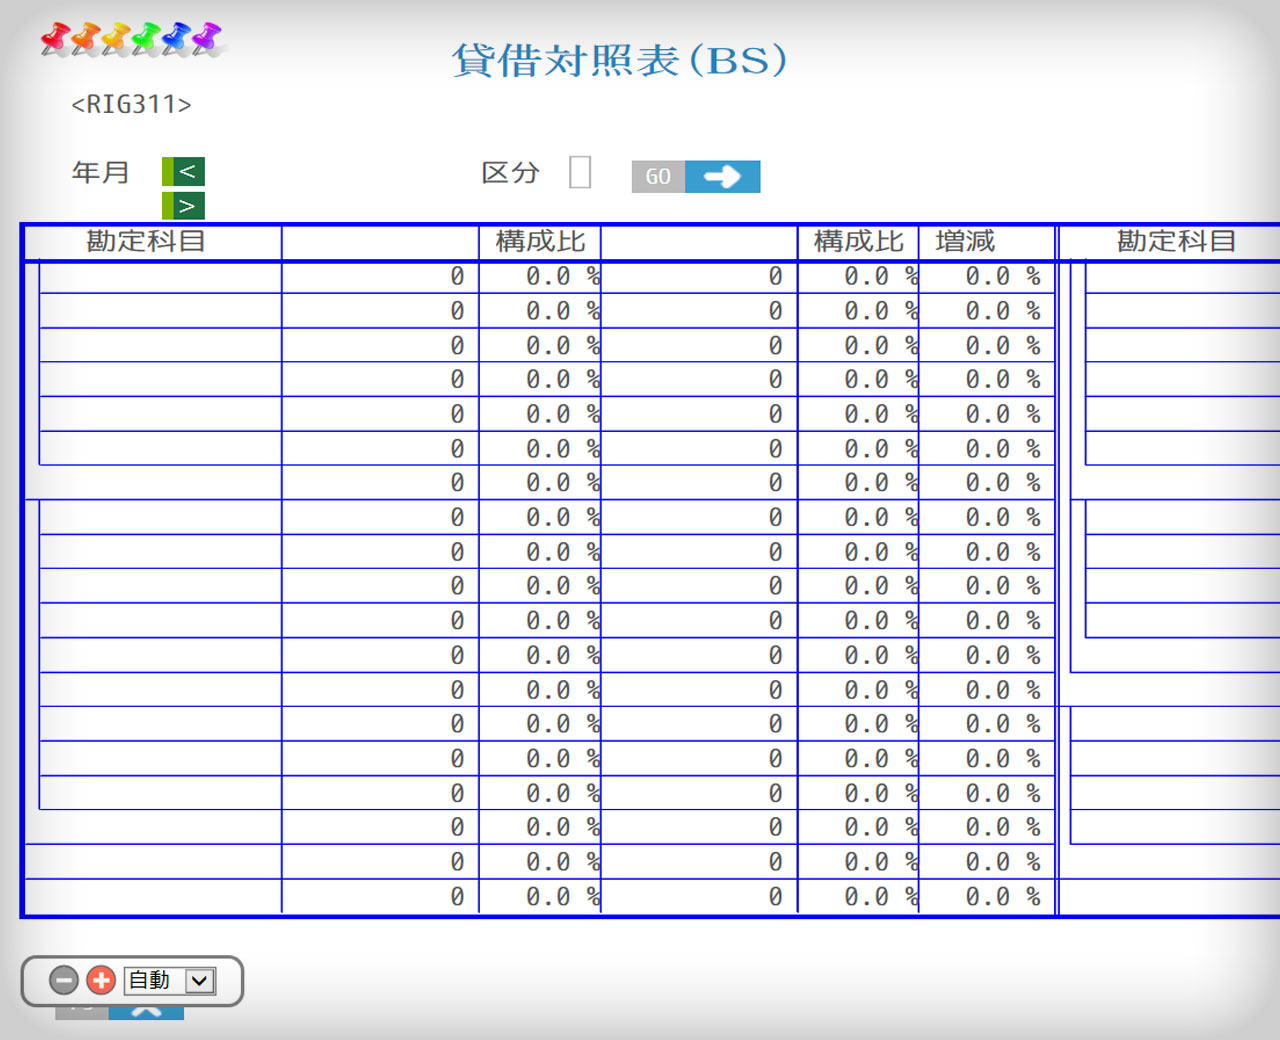This screenshot has height=1040, width=1280.
Task: Click the green pushpin icon
Action: [x=145, y=39]
